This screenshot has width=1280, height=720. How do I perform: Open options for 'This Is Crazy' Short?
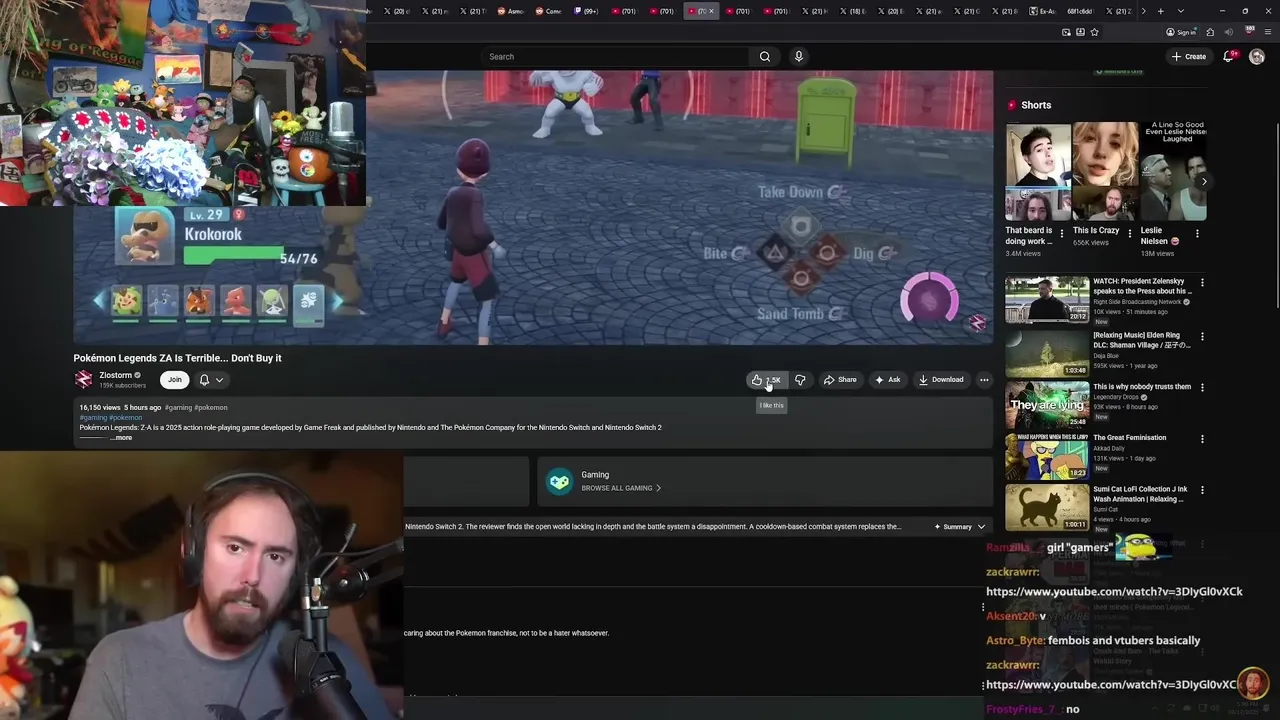click(1130, 233)
